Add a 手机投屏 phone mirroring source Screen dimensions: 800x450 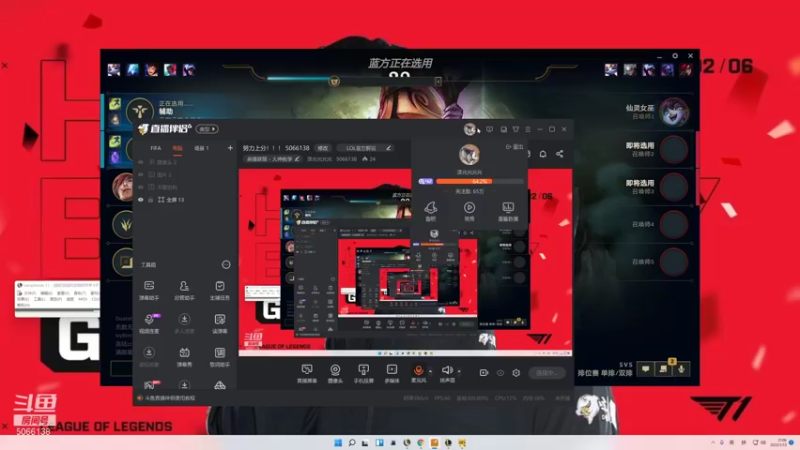coord(364,373)
